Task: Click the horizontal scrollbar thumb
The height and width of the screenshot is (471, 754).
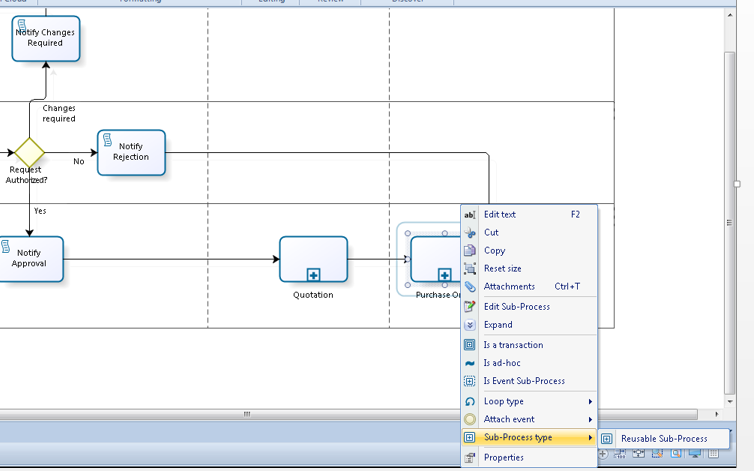Action: click(x=247, y=414)
